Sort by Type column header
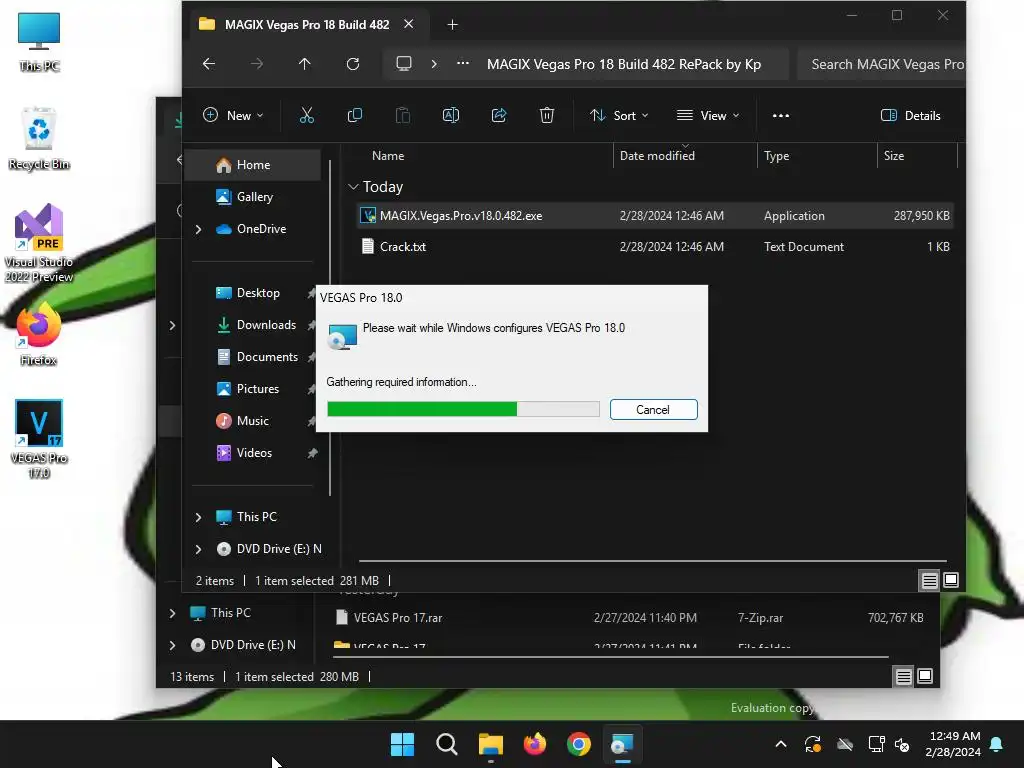The width and height of the screenshot is (1024, 768). tap(776, 156)
